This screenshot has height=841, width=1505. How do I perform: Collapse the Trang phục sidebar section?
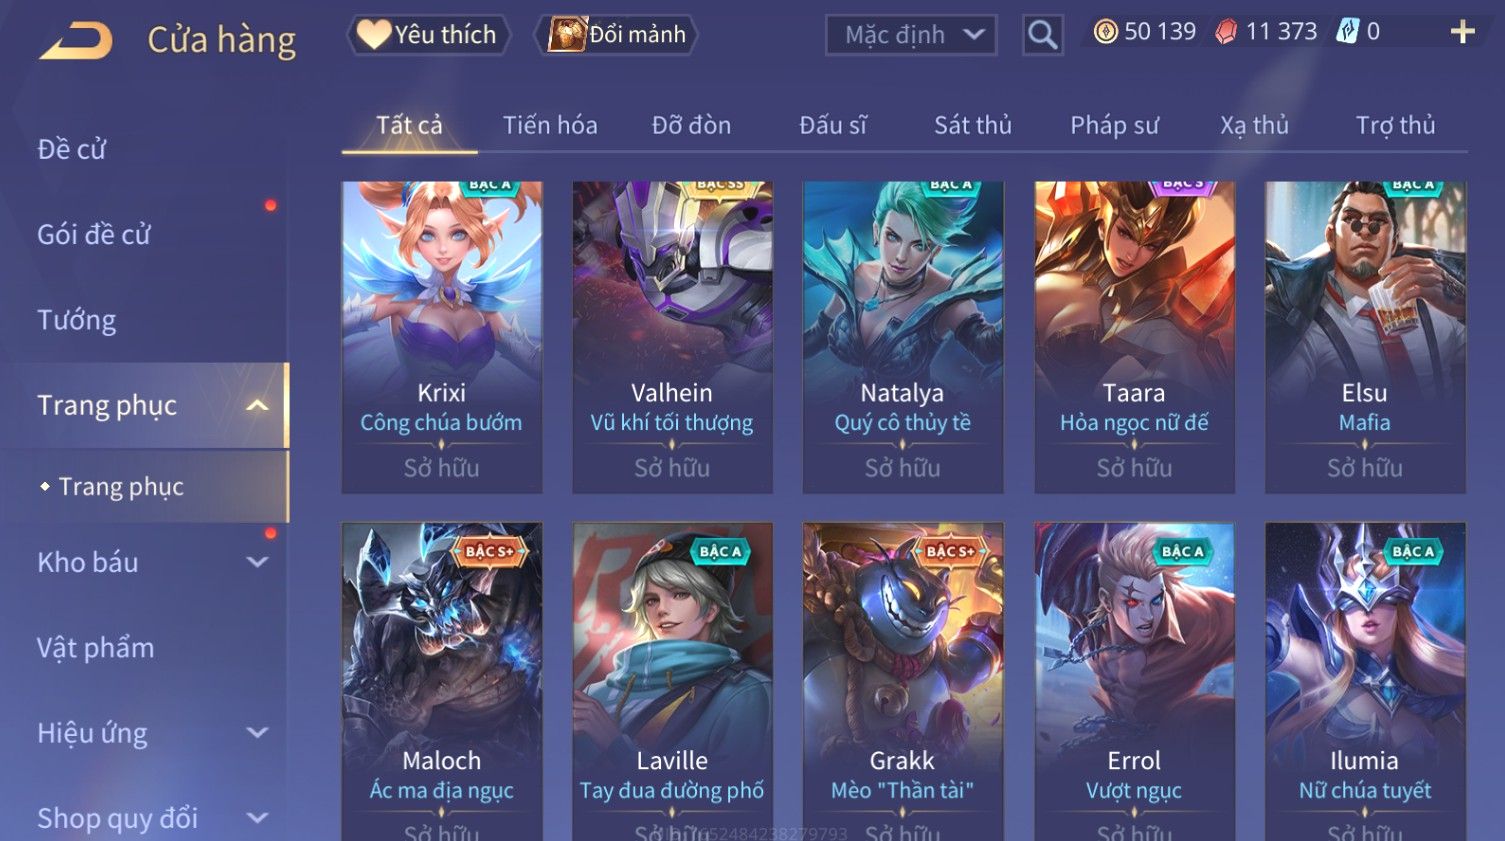257,405
